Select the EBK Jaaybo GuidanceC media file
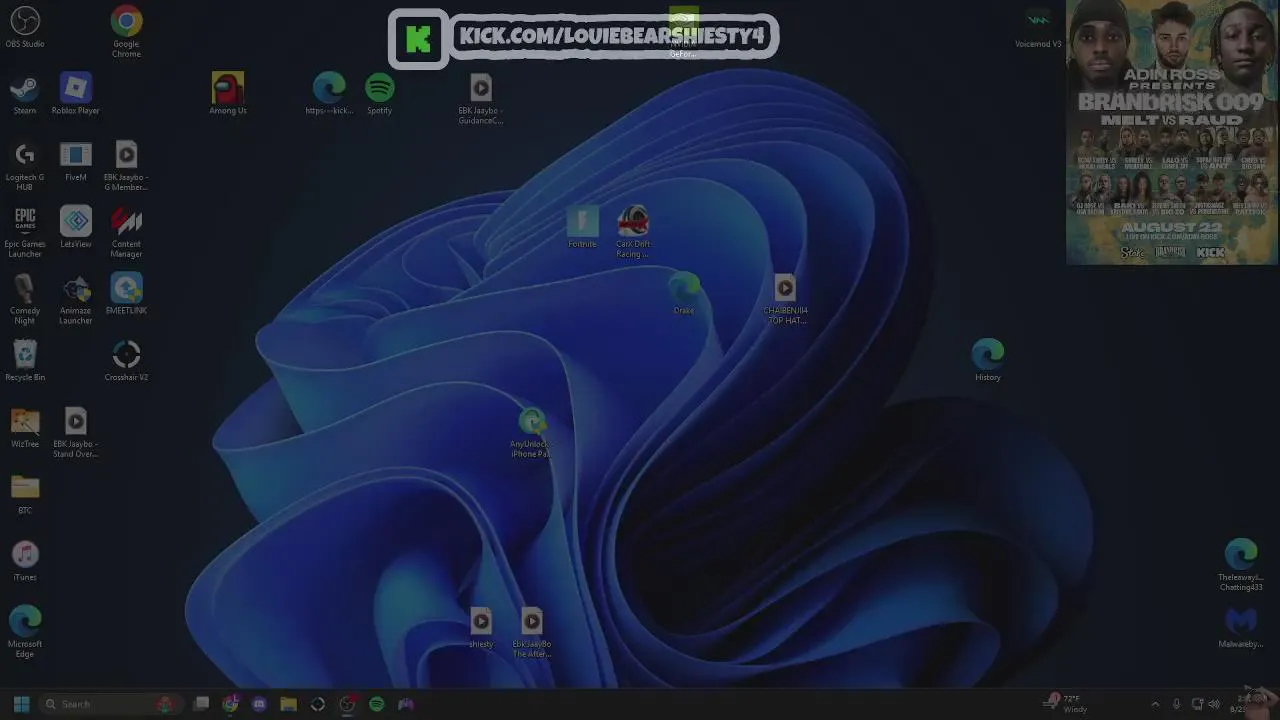The image size is (1280, 720). [481, 98]
